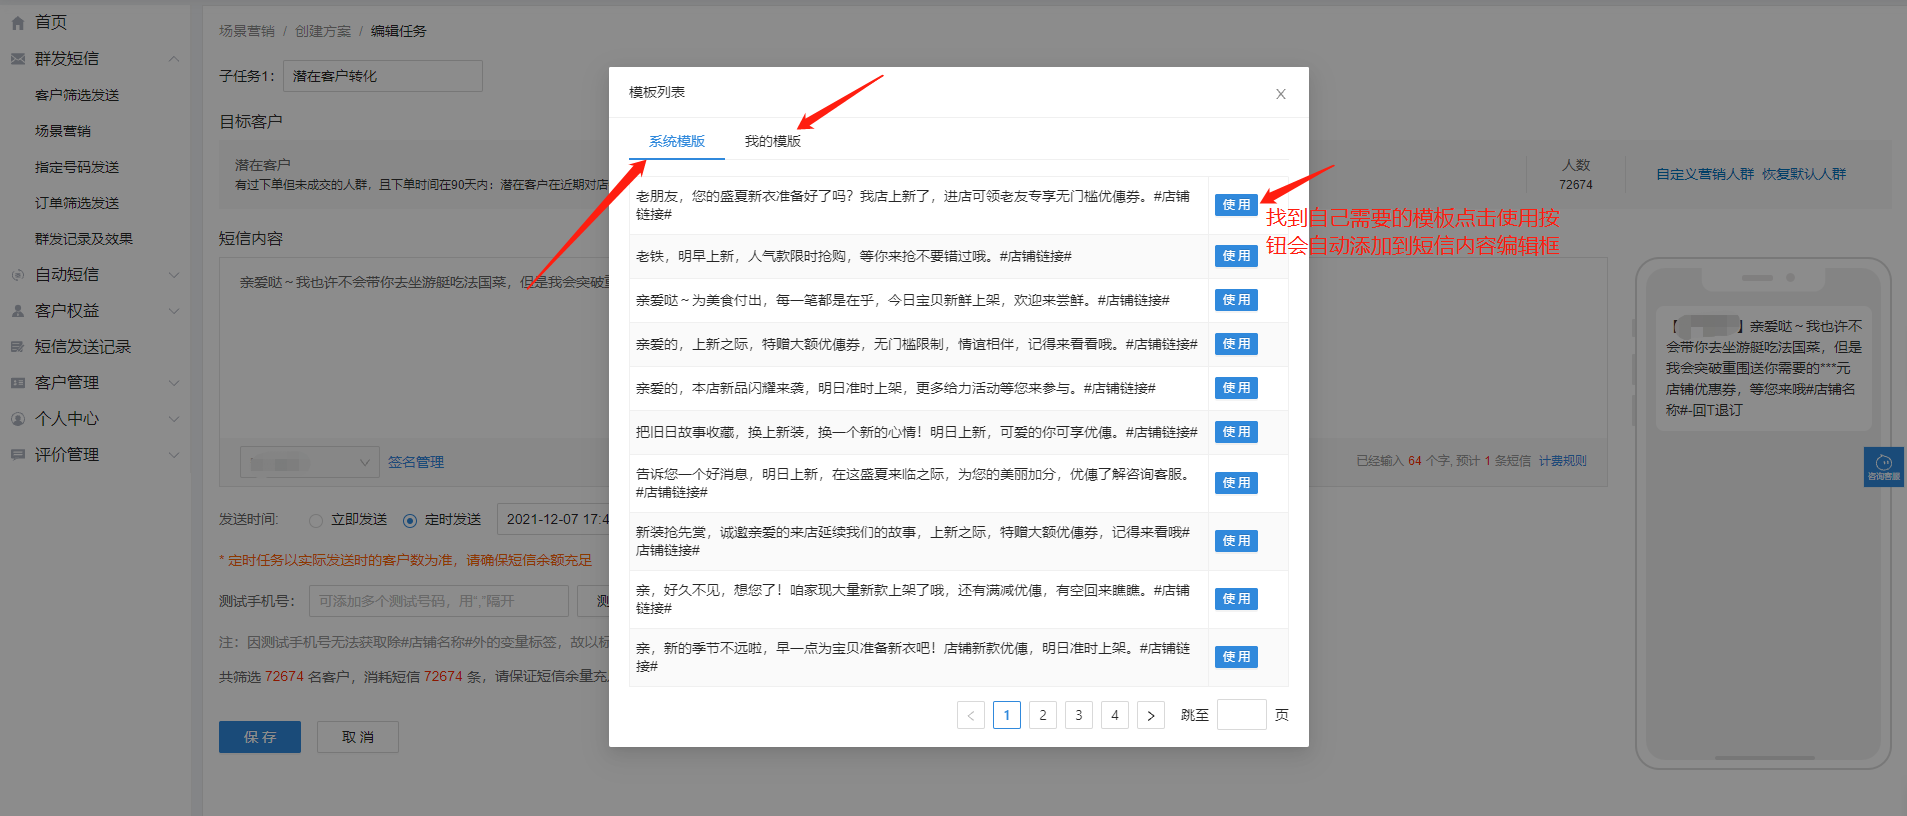Switch to 我的模版 tab
The height and width of the screenshot is (816, 1907).
tap(773, 141)
